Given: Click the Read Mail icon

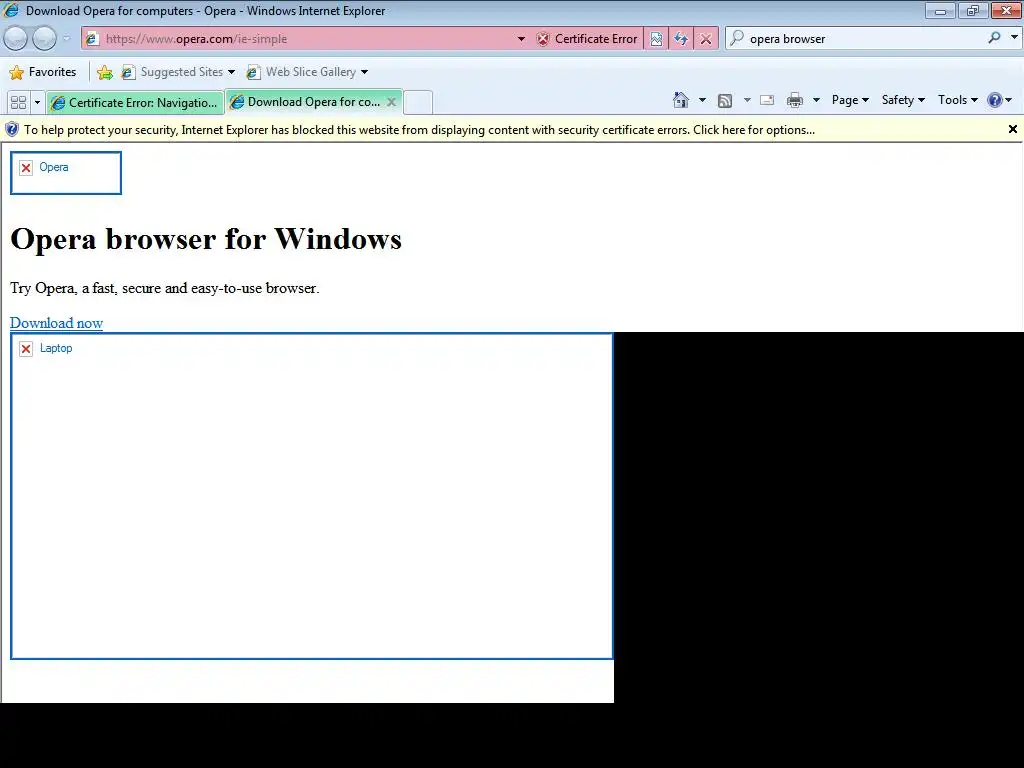Looking at the screenshot, I should [x=767, y=100].
